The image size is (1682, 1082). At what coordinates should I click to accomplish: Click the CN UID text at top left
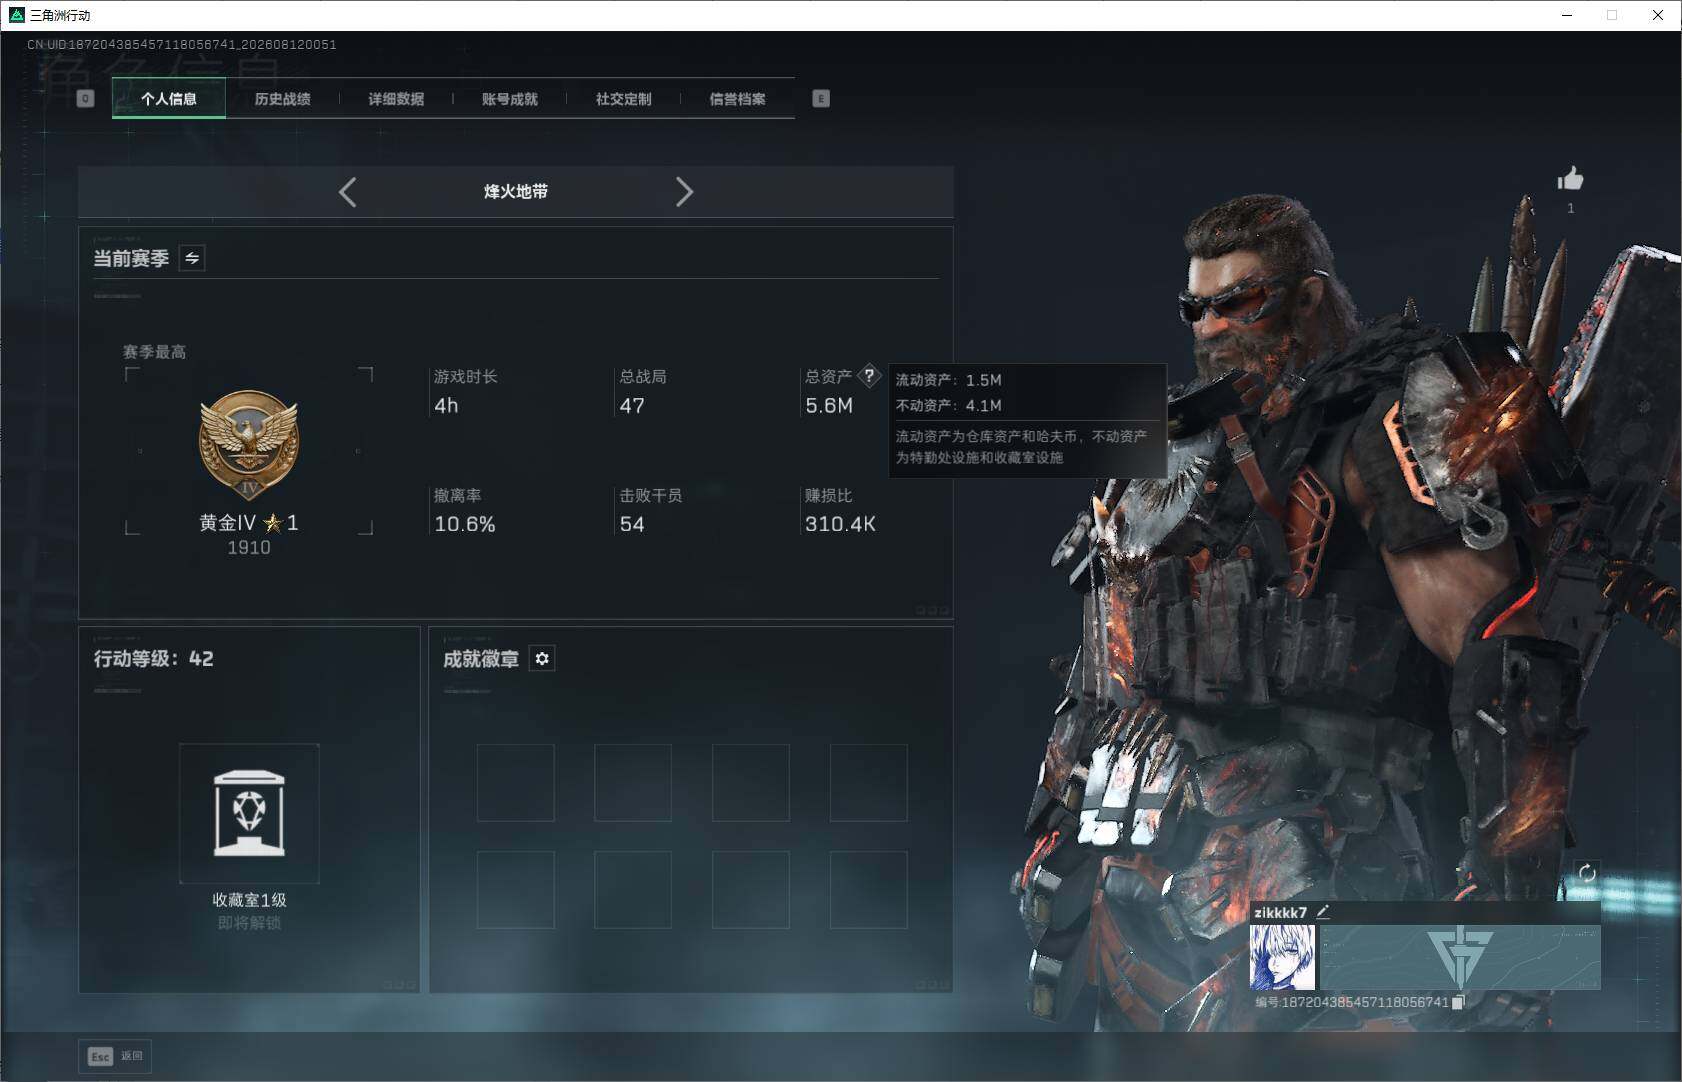pyautogui.click(x=182, y=44)
